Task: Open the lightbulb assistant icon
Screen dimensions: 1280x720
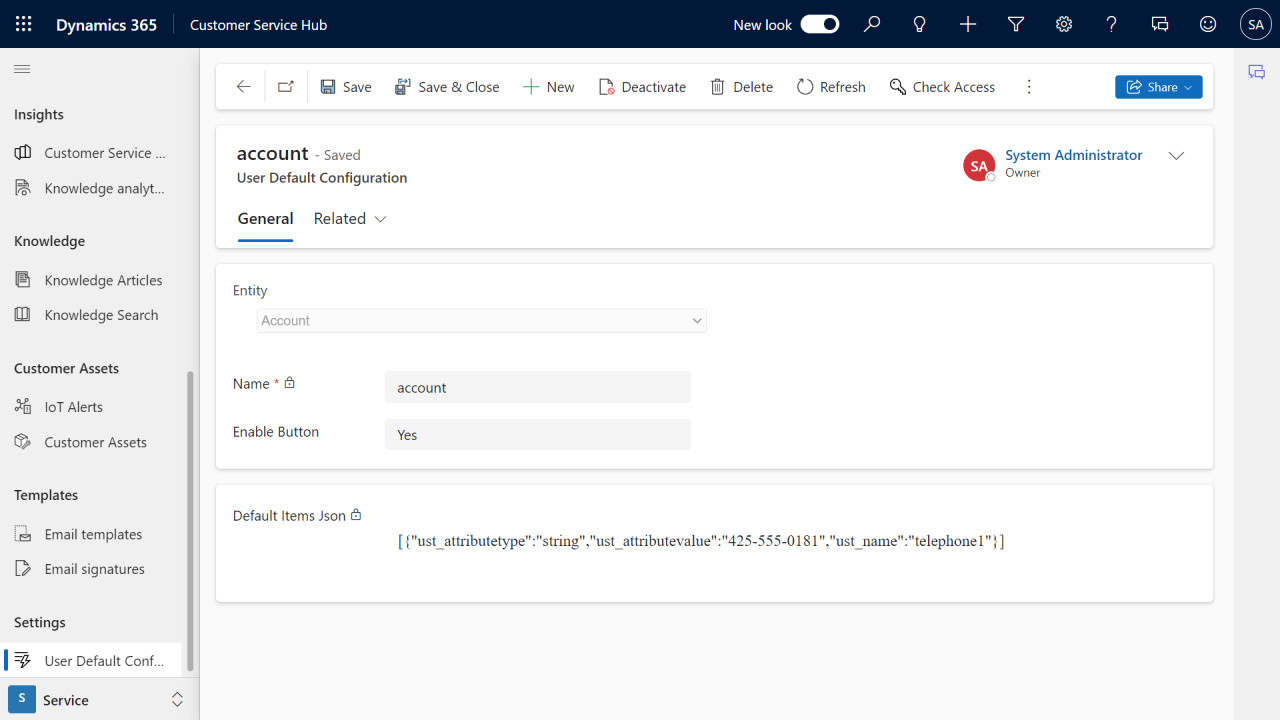Action: [x=920, y=24]
